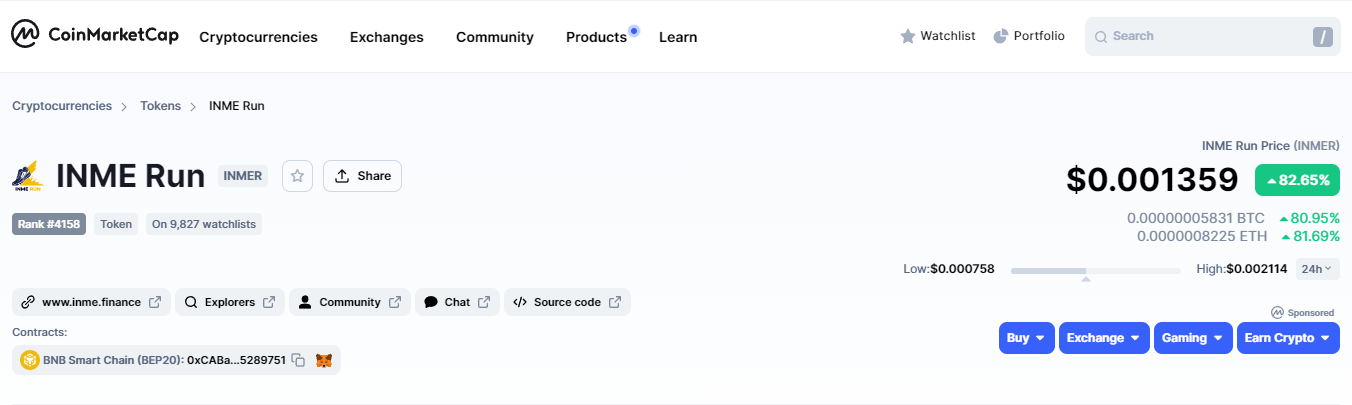Screen dimensions: 1352x405
Task: Open the Watchlist star icon in header
Action: (908, 36)
